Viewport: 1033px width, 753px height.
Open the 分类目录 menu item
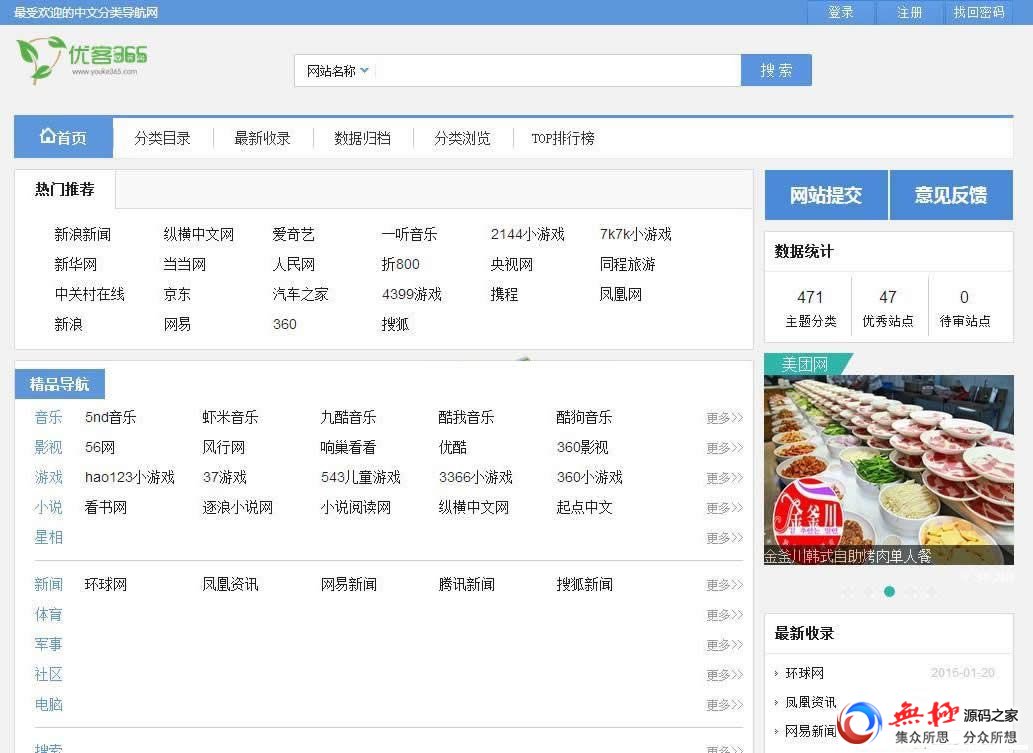[x=162, y=138]
